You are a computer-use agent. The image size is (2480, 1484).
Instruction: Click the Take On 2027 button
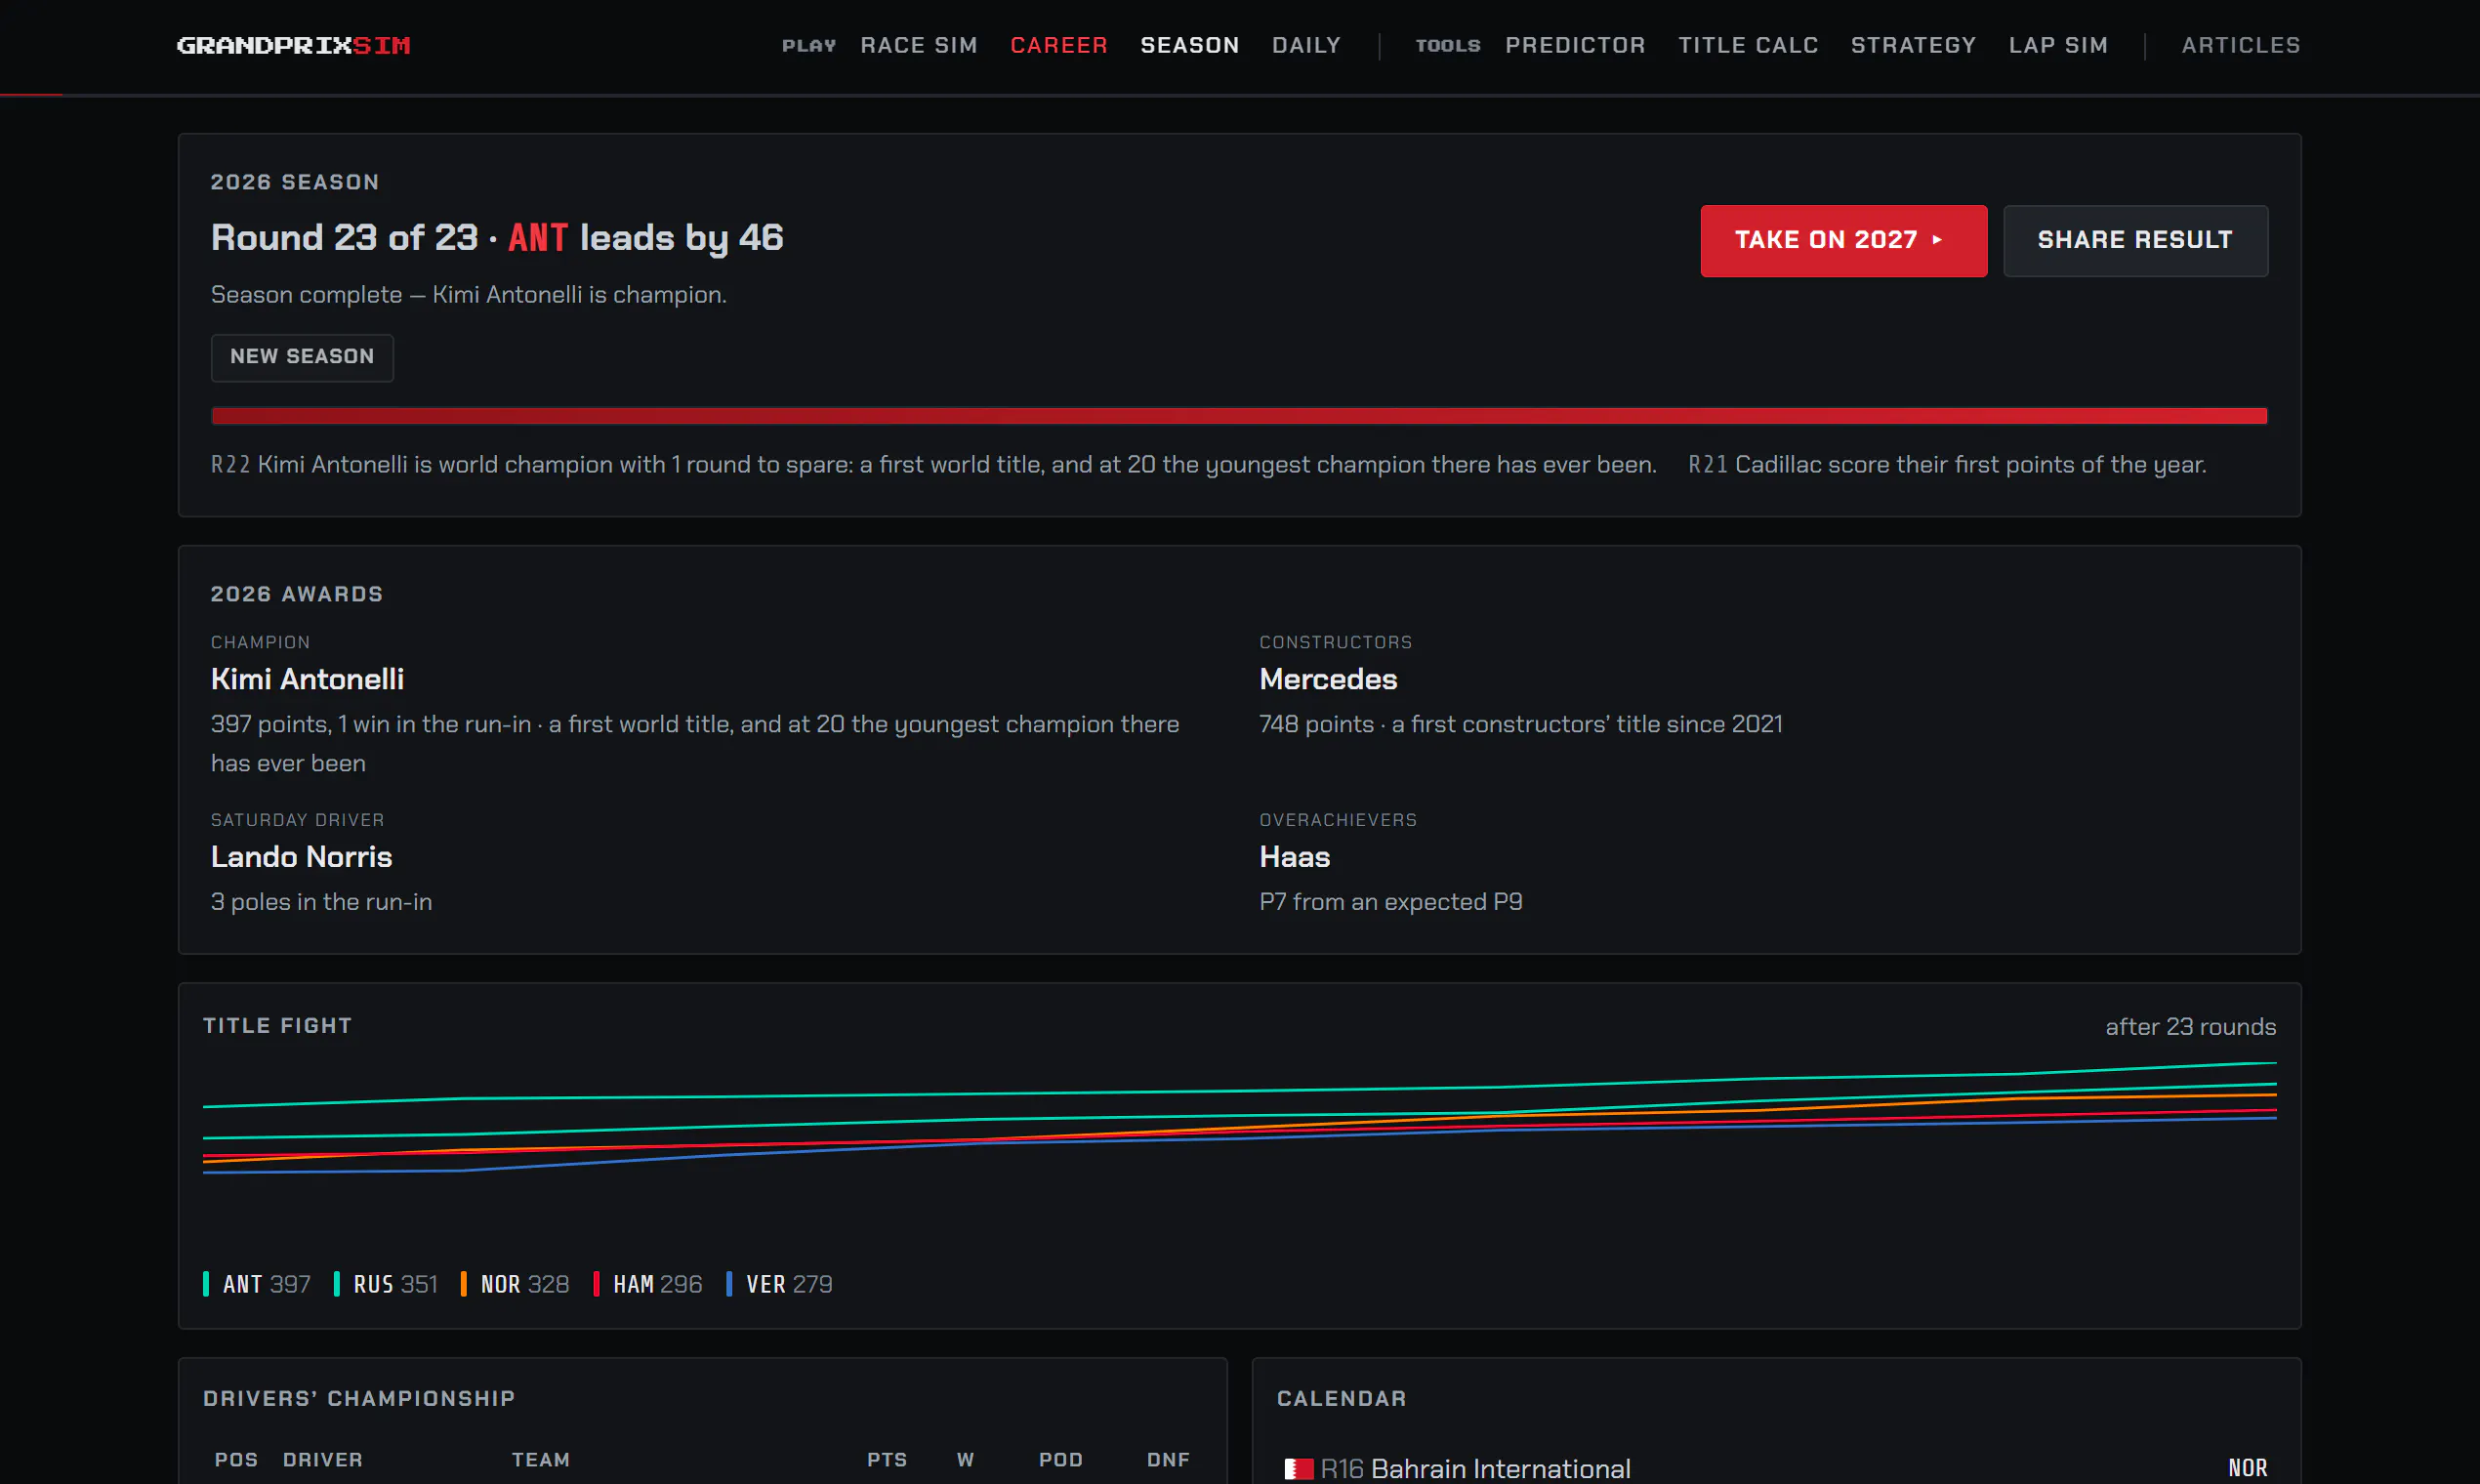(x=1843, y=240)
